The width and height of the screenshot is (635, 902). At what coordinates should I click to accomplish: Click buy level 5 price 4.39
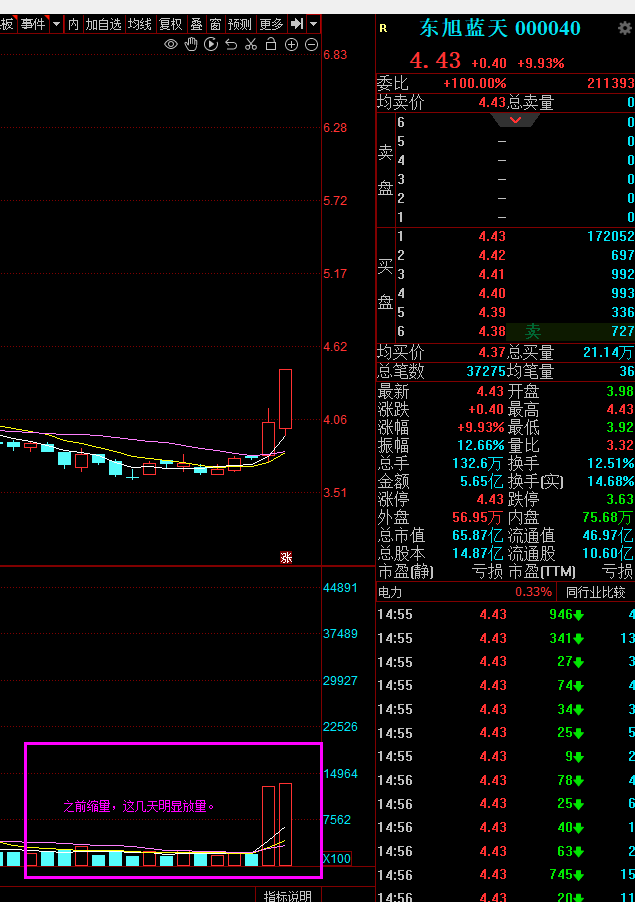click(x=492, y=312)
